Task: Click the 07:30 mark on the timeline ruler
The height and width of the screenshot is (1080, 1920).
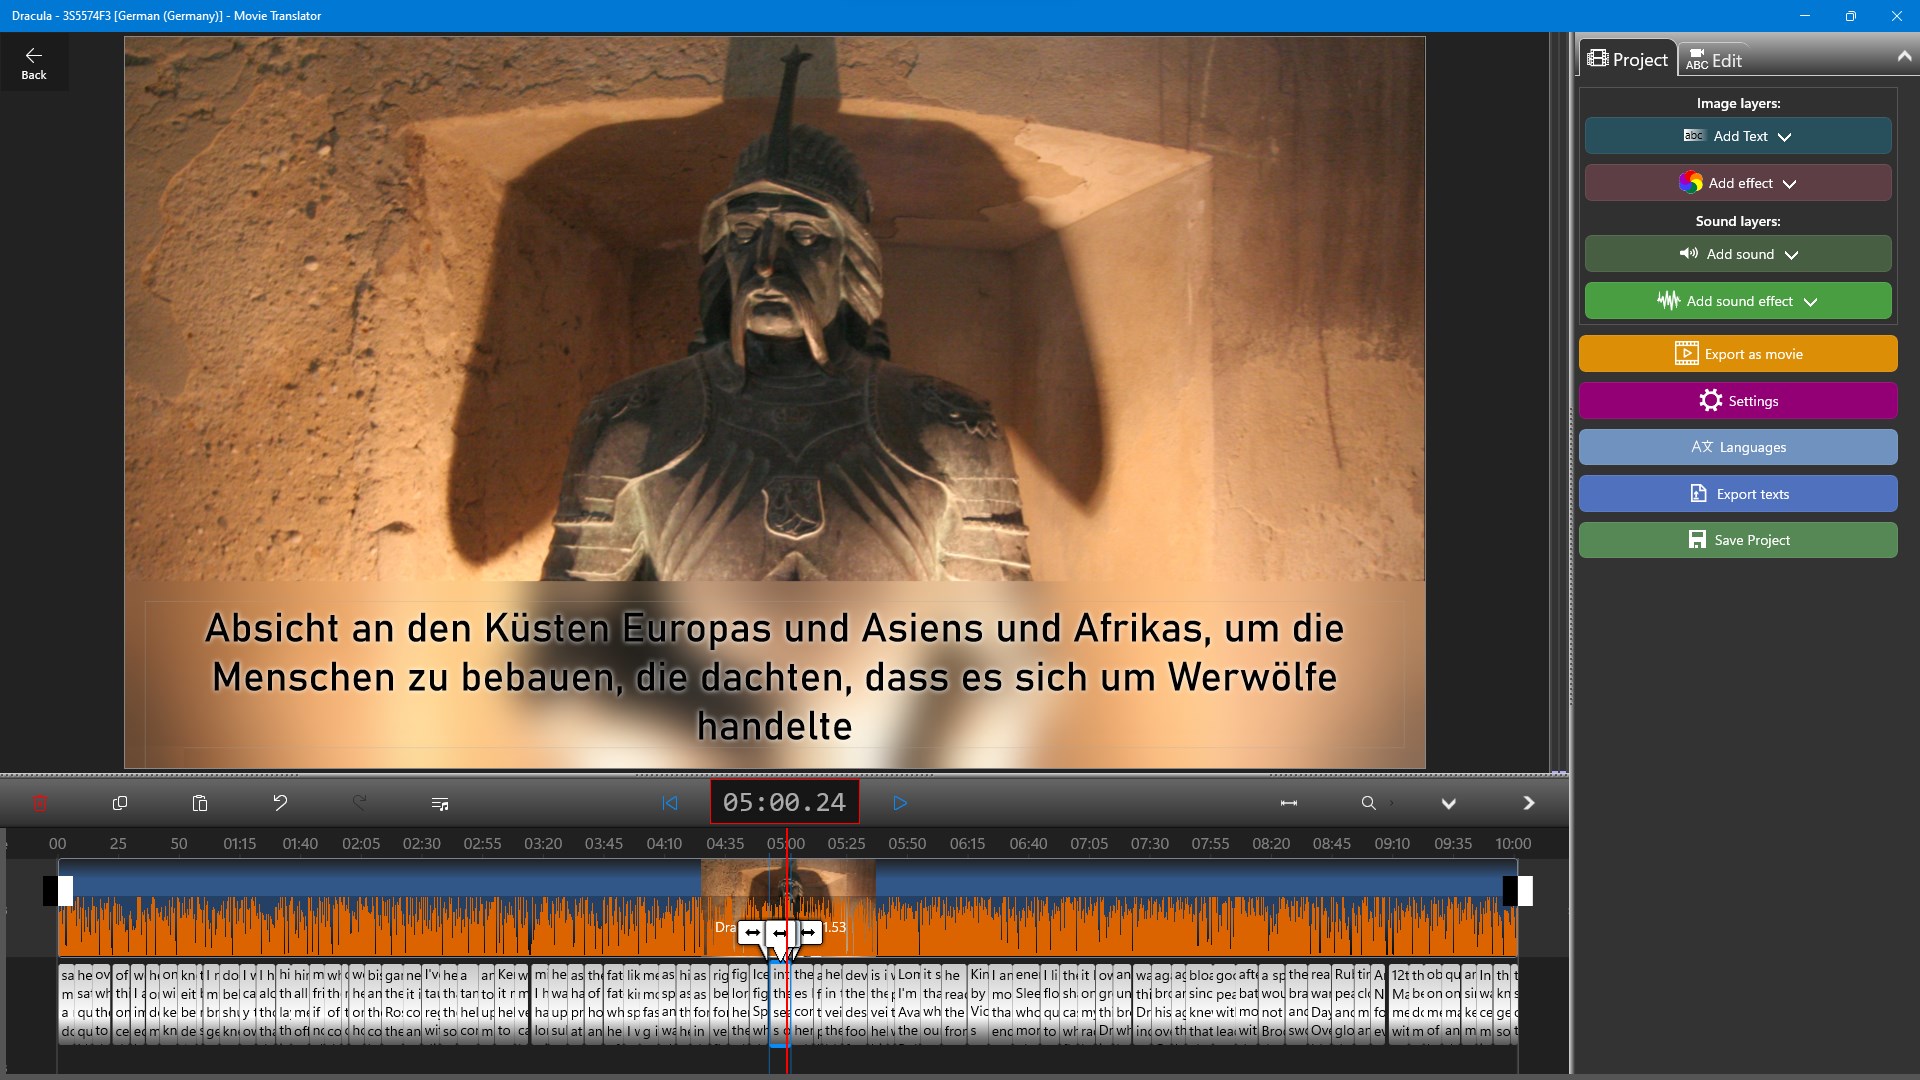Action: click(1150, 844)
